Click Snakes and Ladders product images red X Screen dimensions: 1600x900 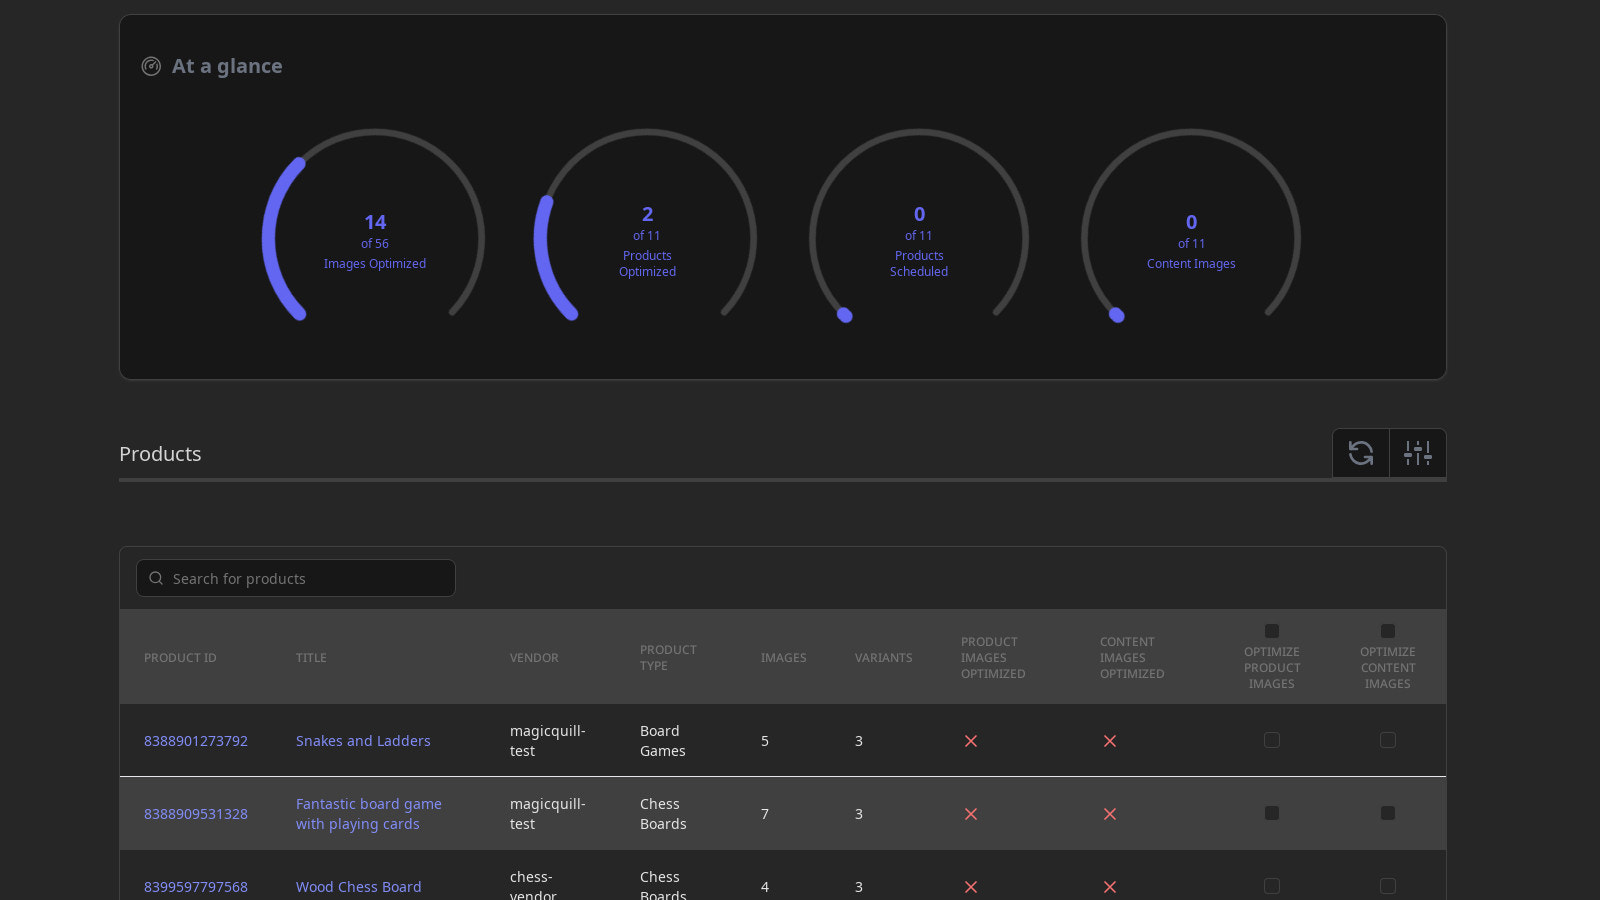click(970, 741)
